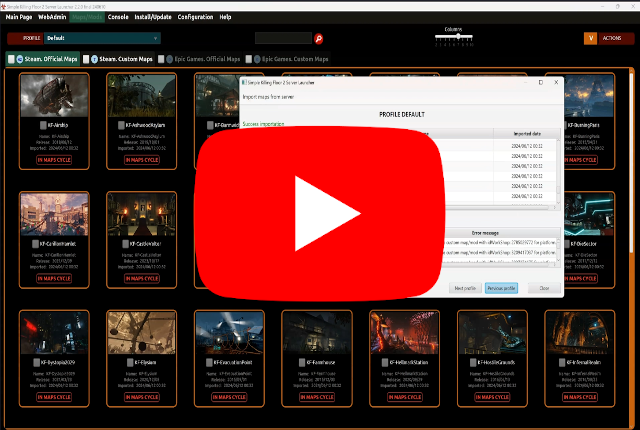The width and height of the screenshot is (640, 430).
Task: Click IN MAPS CYCLE under KF-EvacuationPoint
Action: click(x=229, y=397)
